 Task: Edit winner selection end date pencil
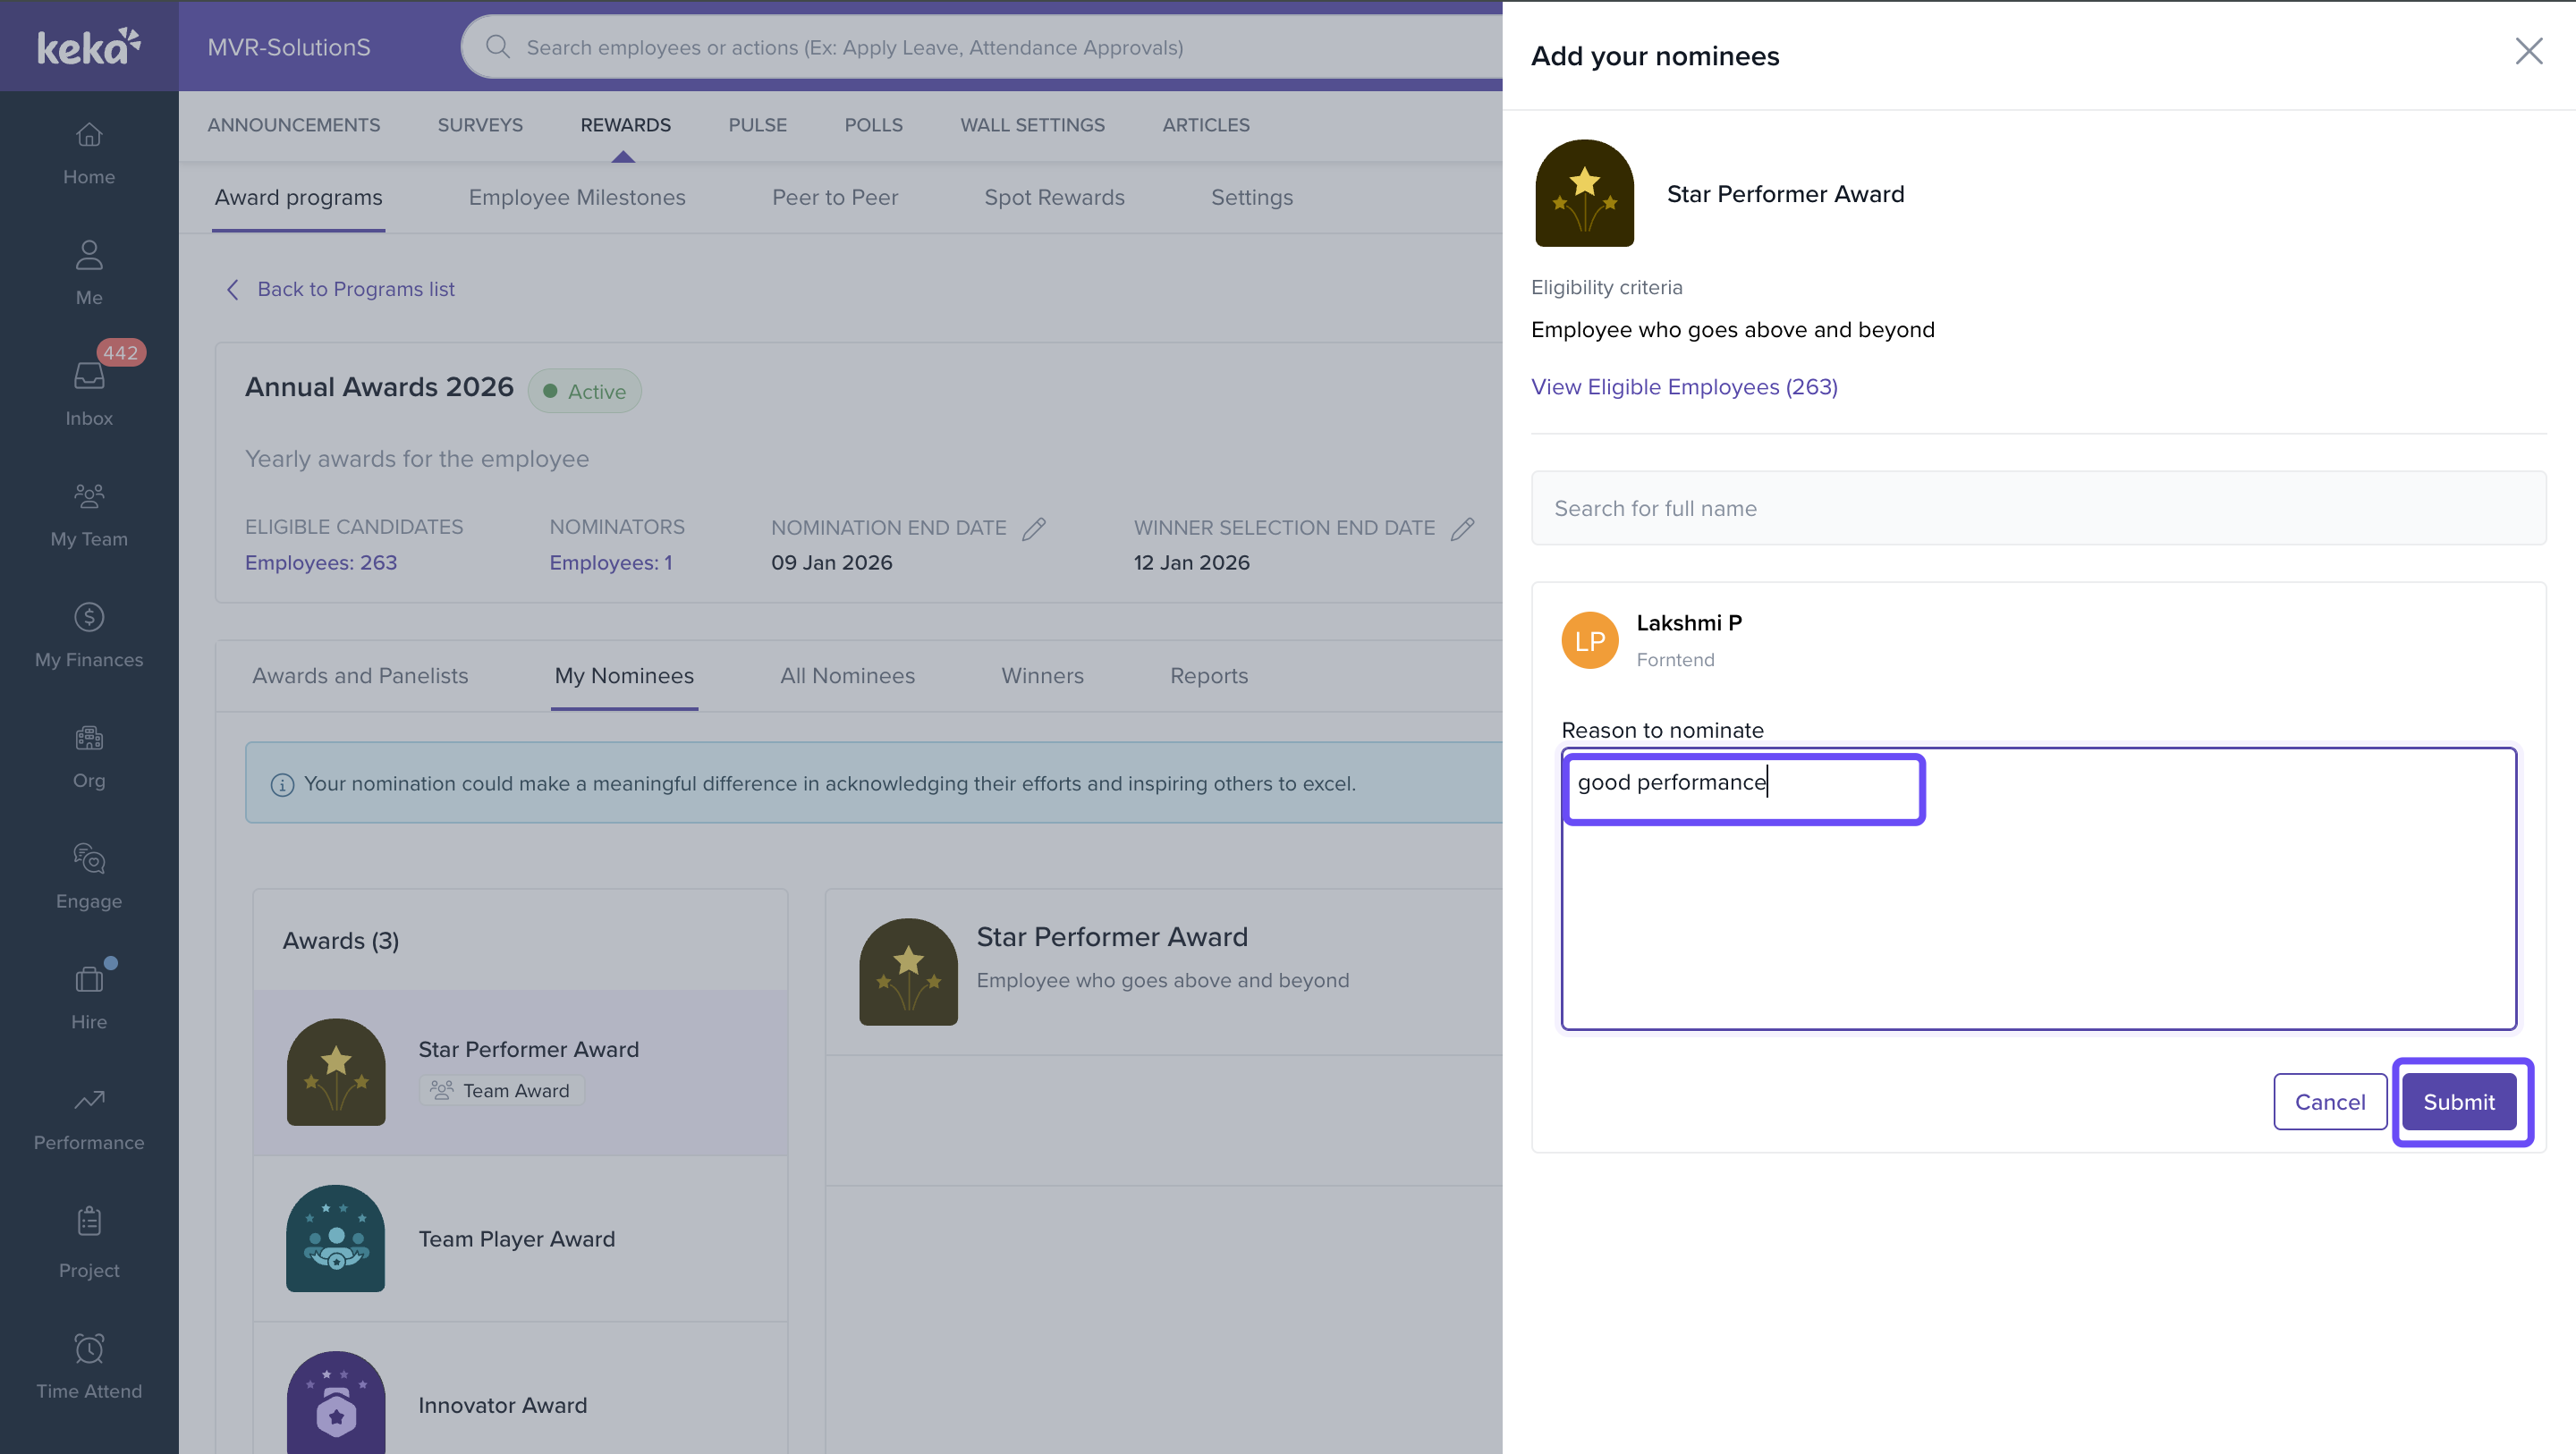click(x=1462, y=529)
